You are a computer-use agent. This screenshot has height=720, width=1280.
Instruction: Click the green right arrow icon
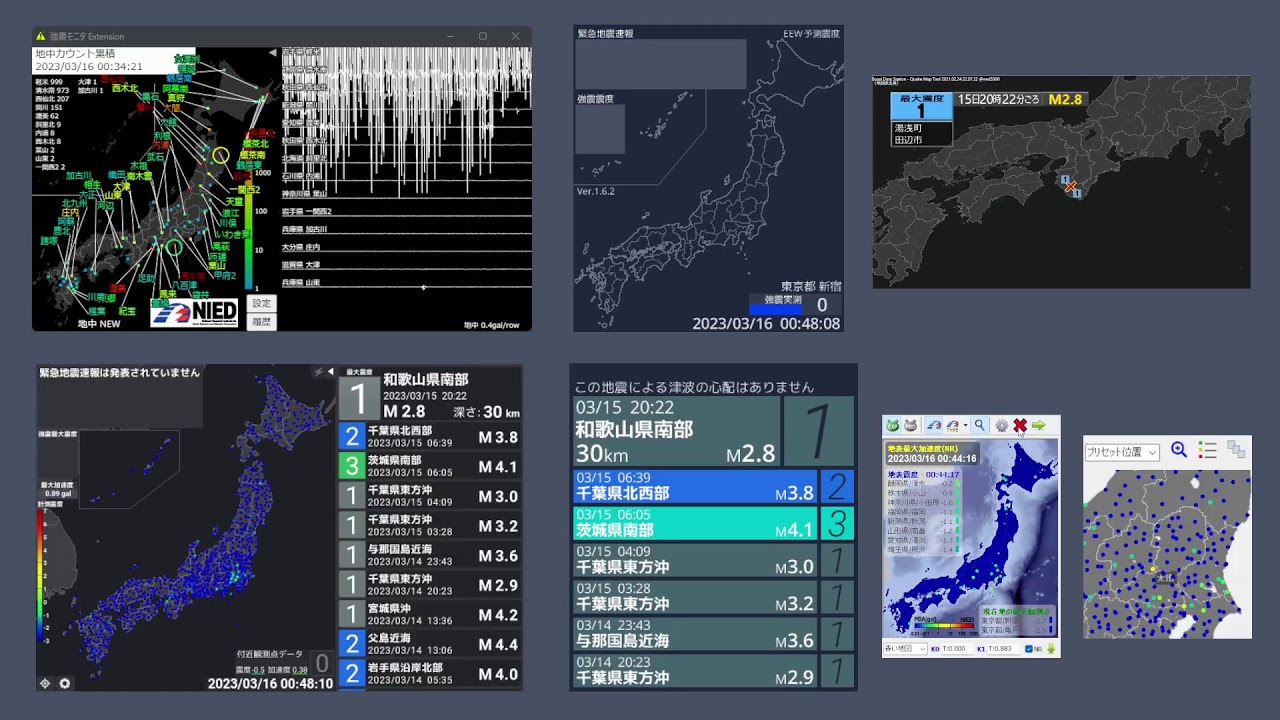tap(1039, 425)
